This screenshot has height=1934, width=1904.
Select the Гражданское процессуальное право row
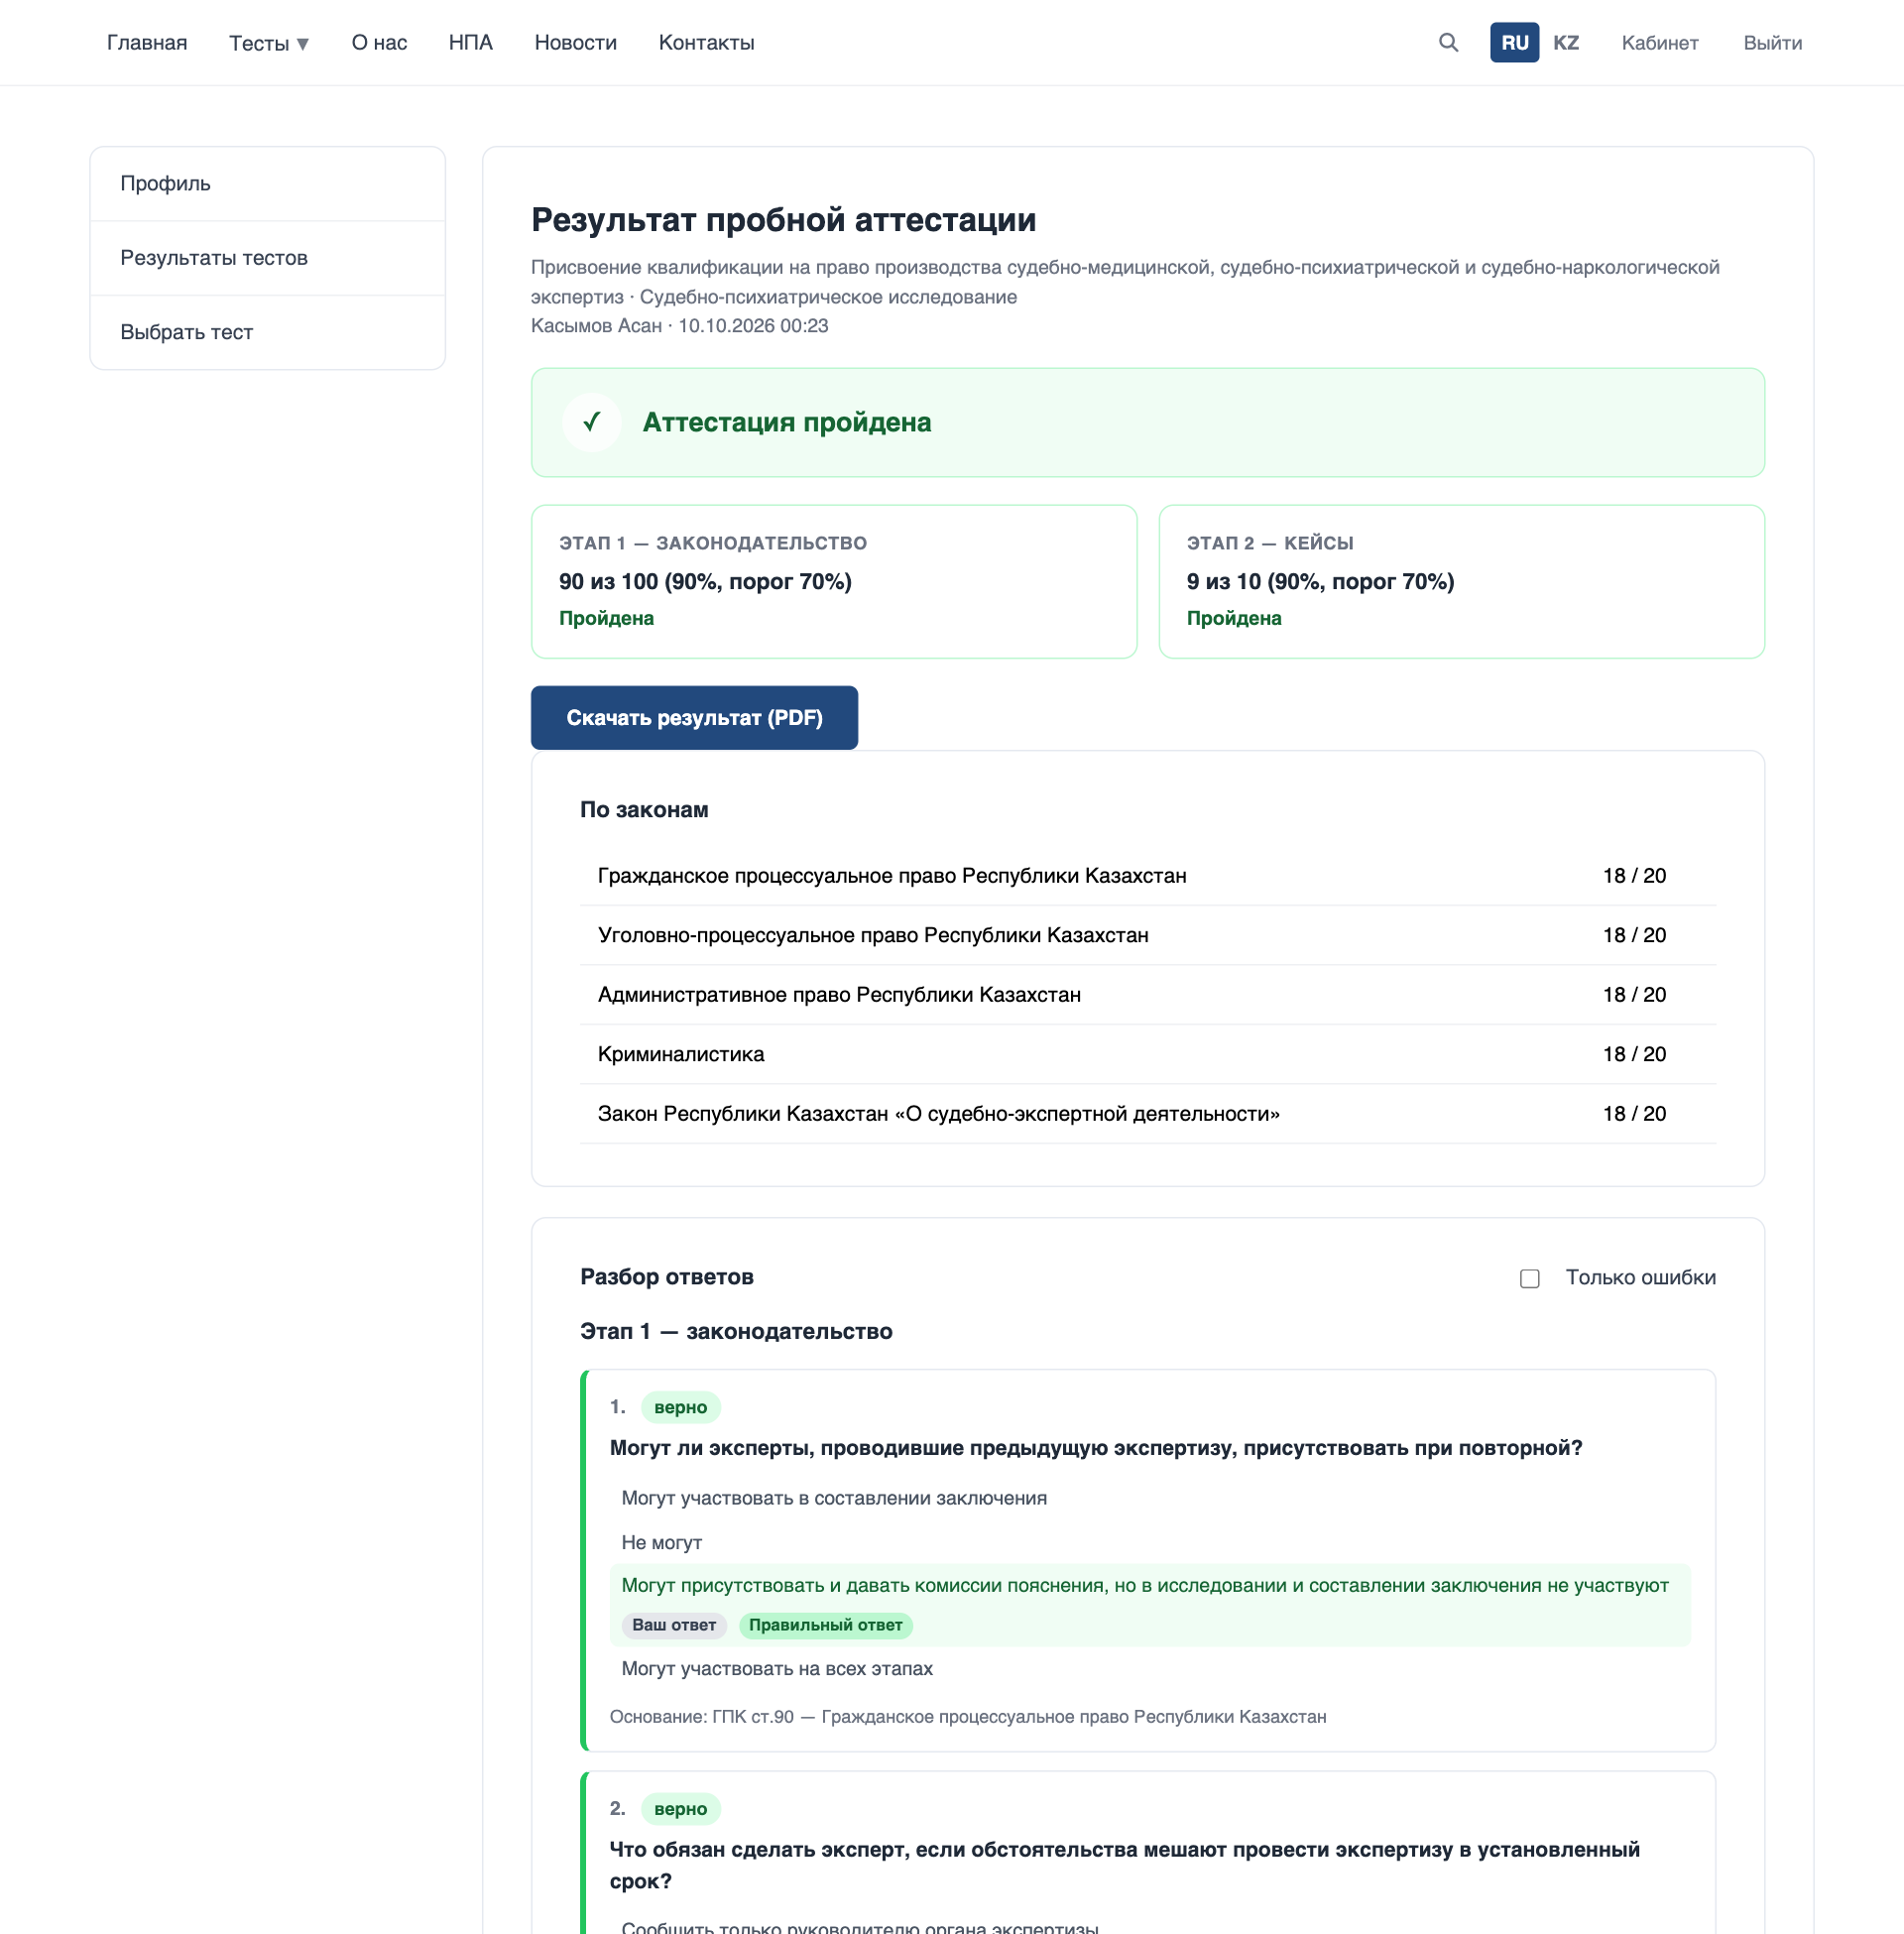(1148, 876)
